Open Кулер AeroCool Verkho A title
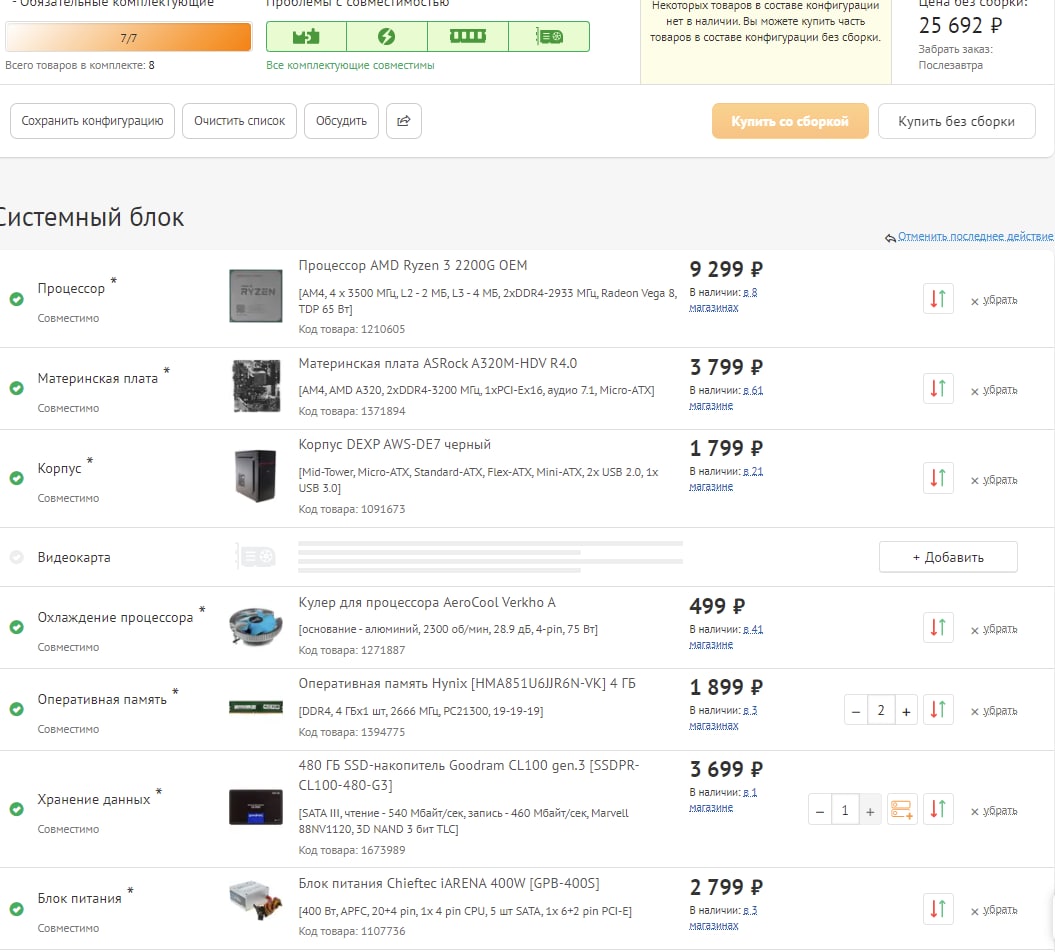This screenshot has width=1055, height=952. (x=427, y=602)
